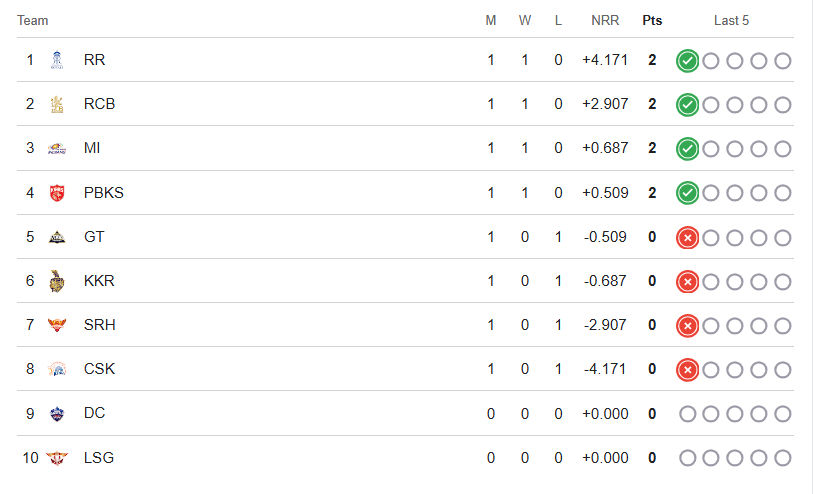This screenshot has height=494, width=813.
Task: Click the GT team logo icon
Action: pos(57,237)
